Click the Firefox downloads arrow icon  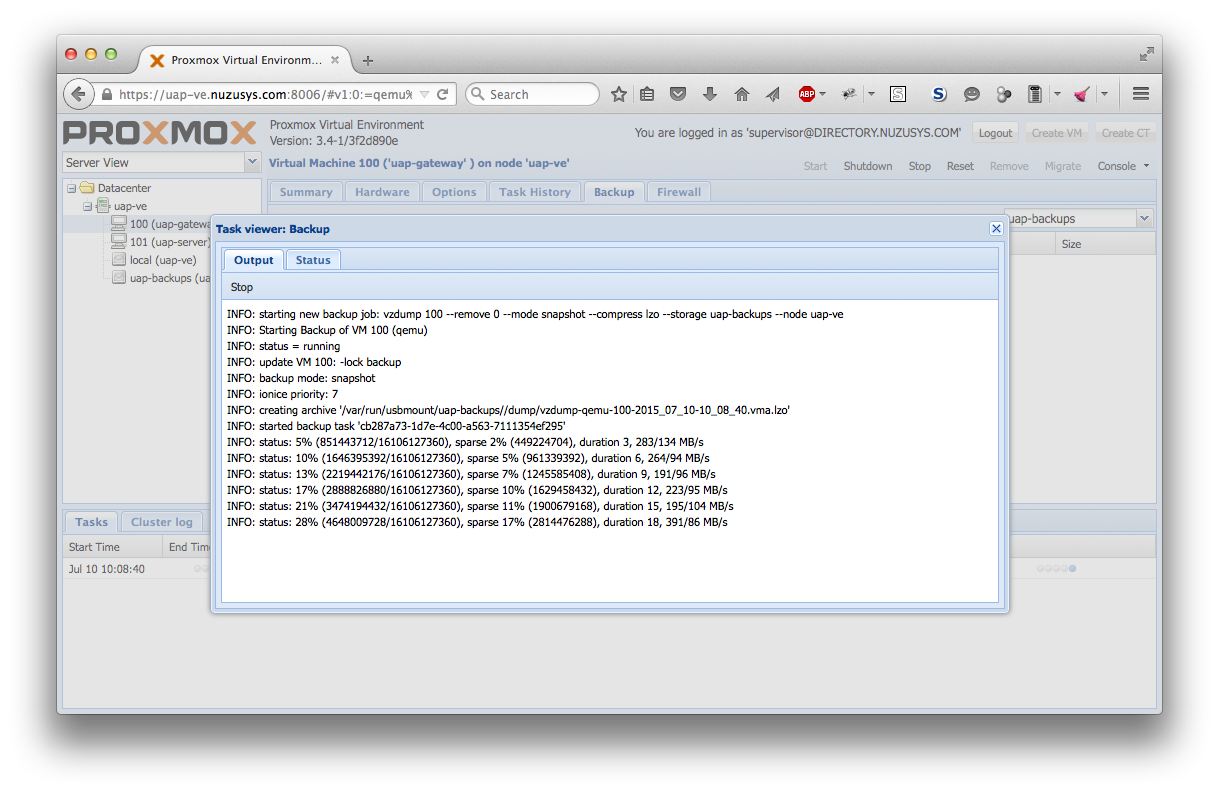pos(710,93)
